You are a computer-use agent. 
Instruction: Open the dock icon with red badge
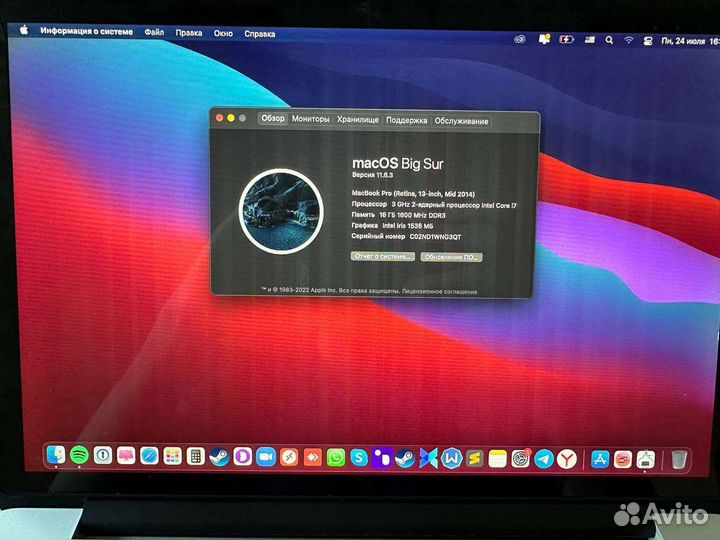pyautogui.click(x=521, y=459)
